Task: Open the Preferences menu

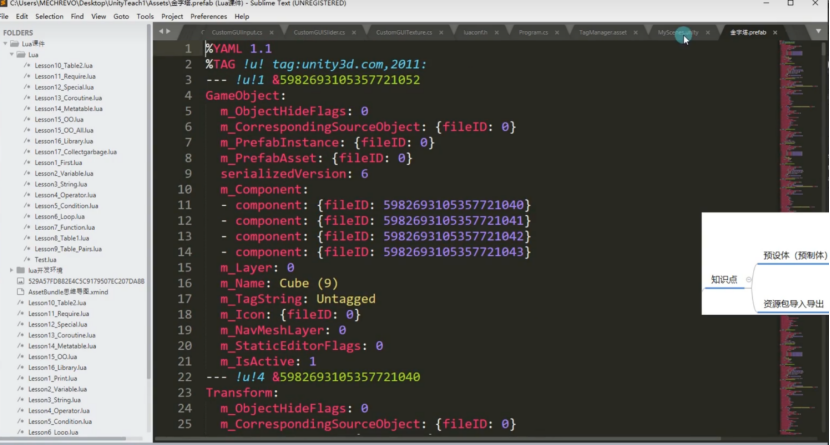Action: (209, 16)
